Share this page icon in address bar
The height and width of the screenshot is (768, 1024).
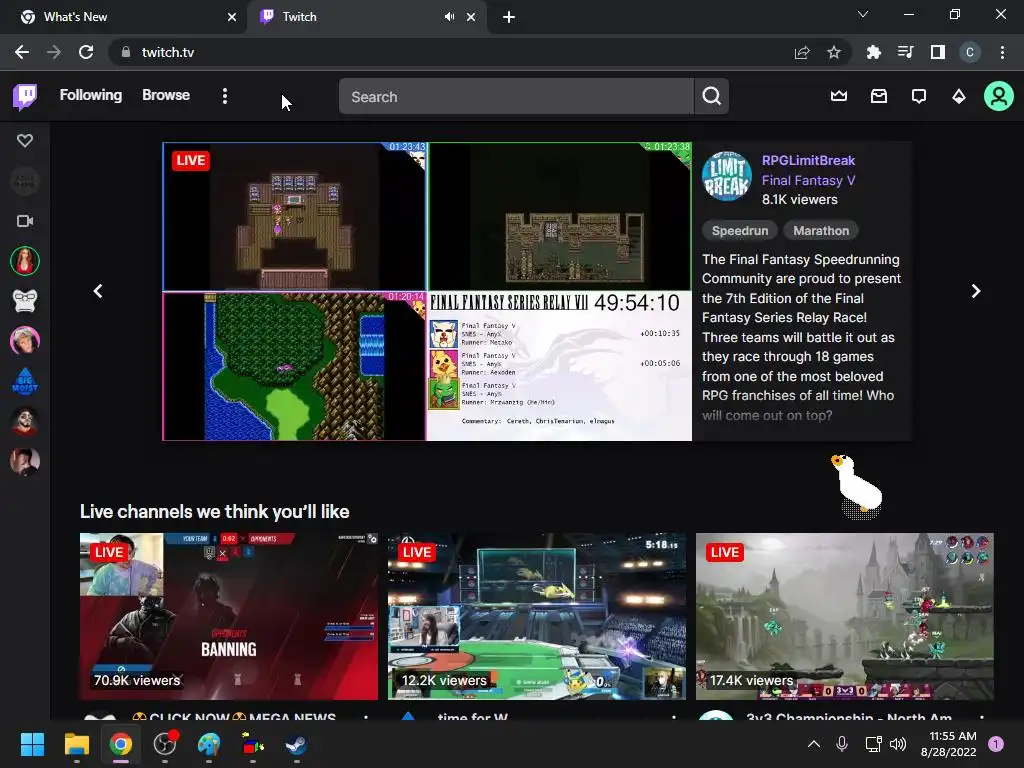(802, 52)
